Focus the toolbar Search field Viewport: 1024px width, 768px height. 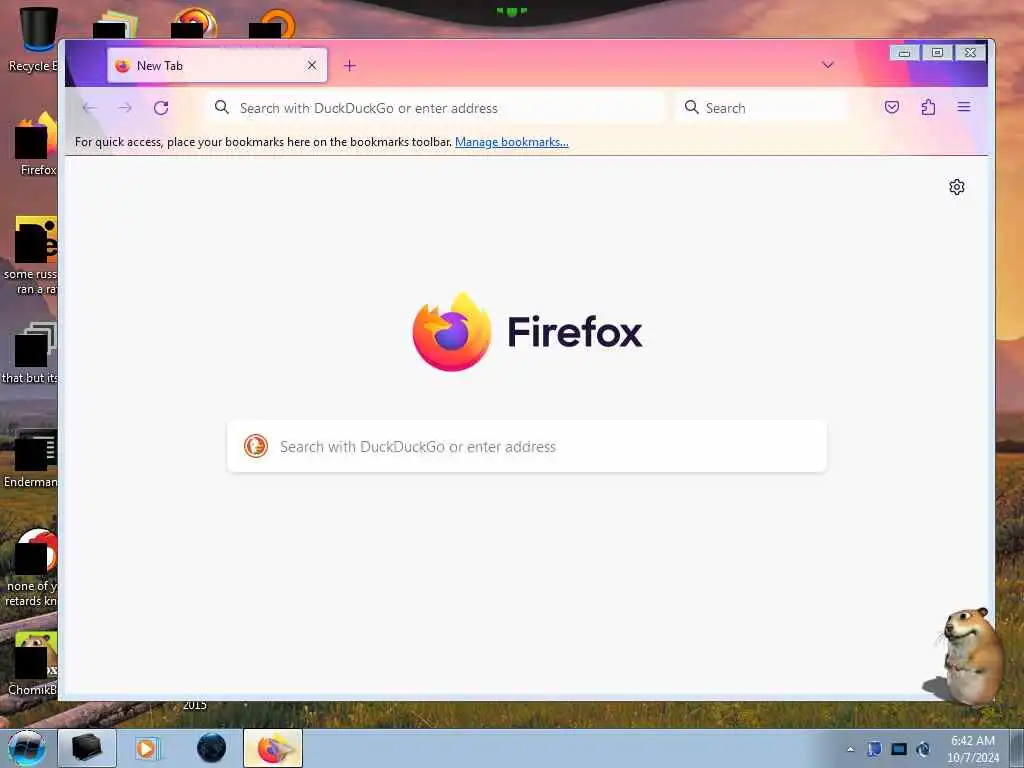pyautogui.click(x=761, y=108)
